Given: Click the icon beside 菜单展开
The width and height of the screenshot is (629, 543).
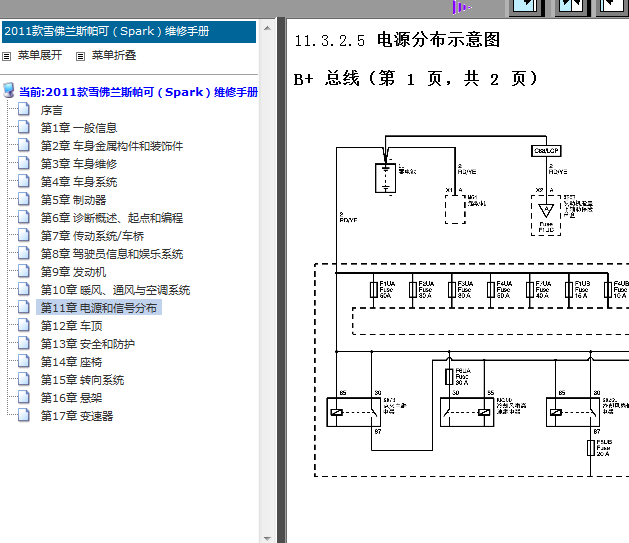Looking at the screenshot, I should (x=6, y=56).
